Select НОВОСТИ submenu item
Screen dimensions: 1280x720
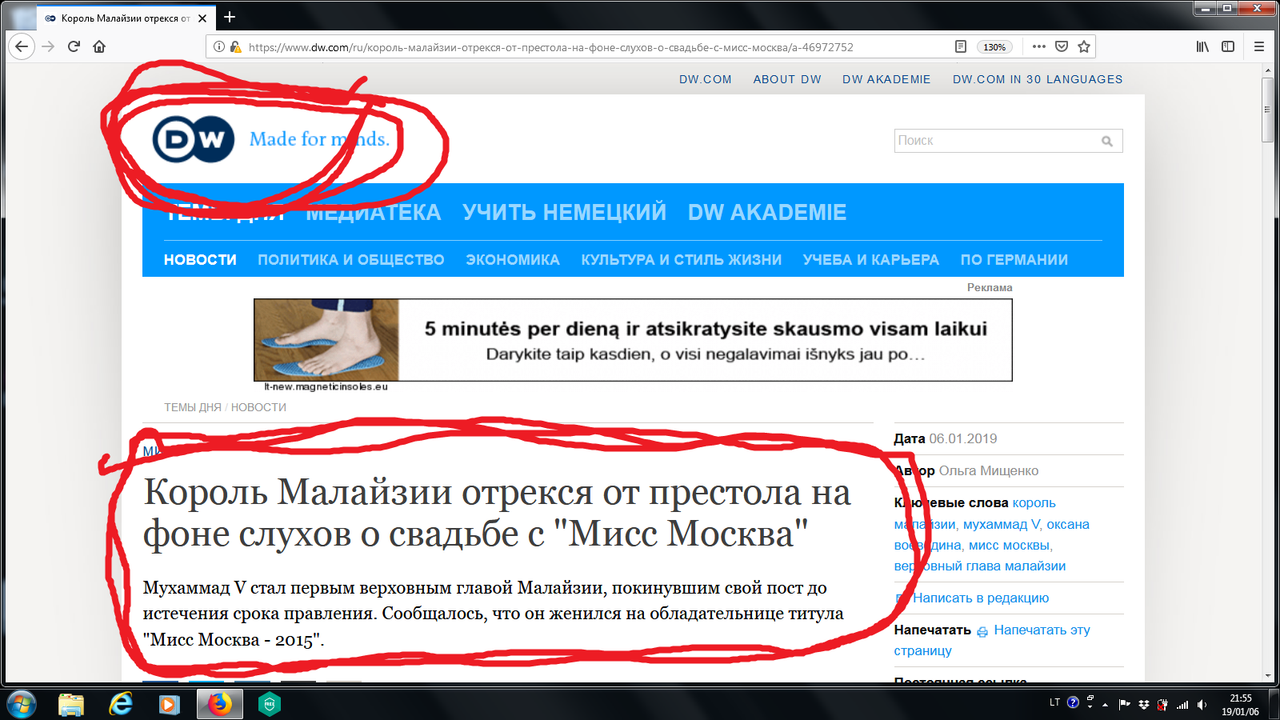pyautogui.click(x=200, y=259)
